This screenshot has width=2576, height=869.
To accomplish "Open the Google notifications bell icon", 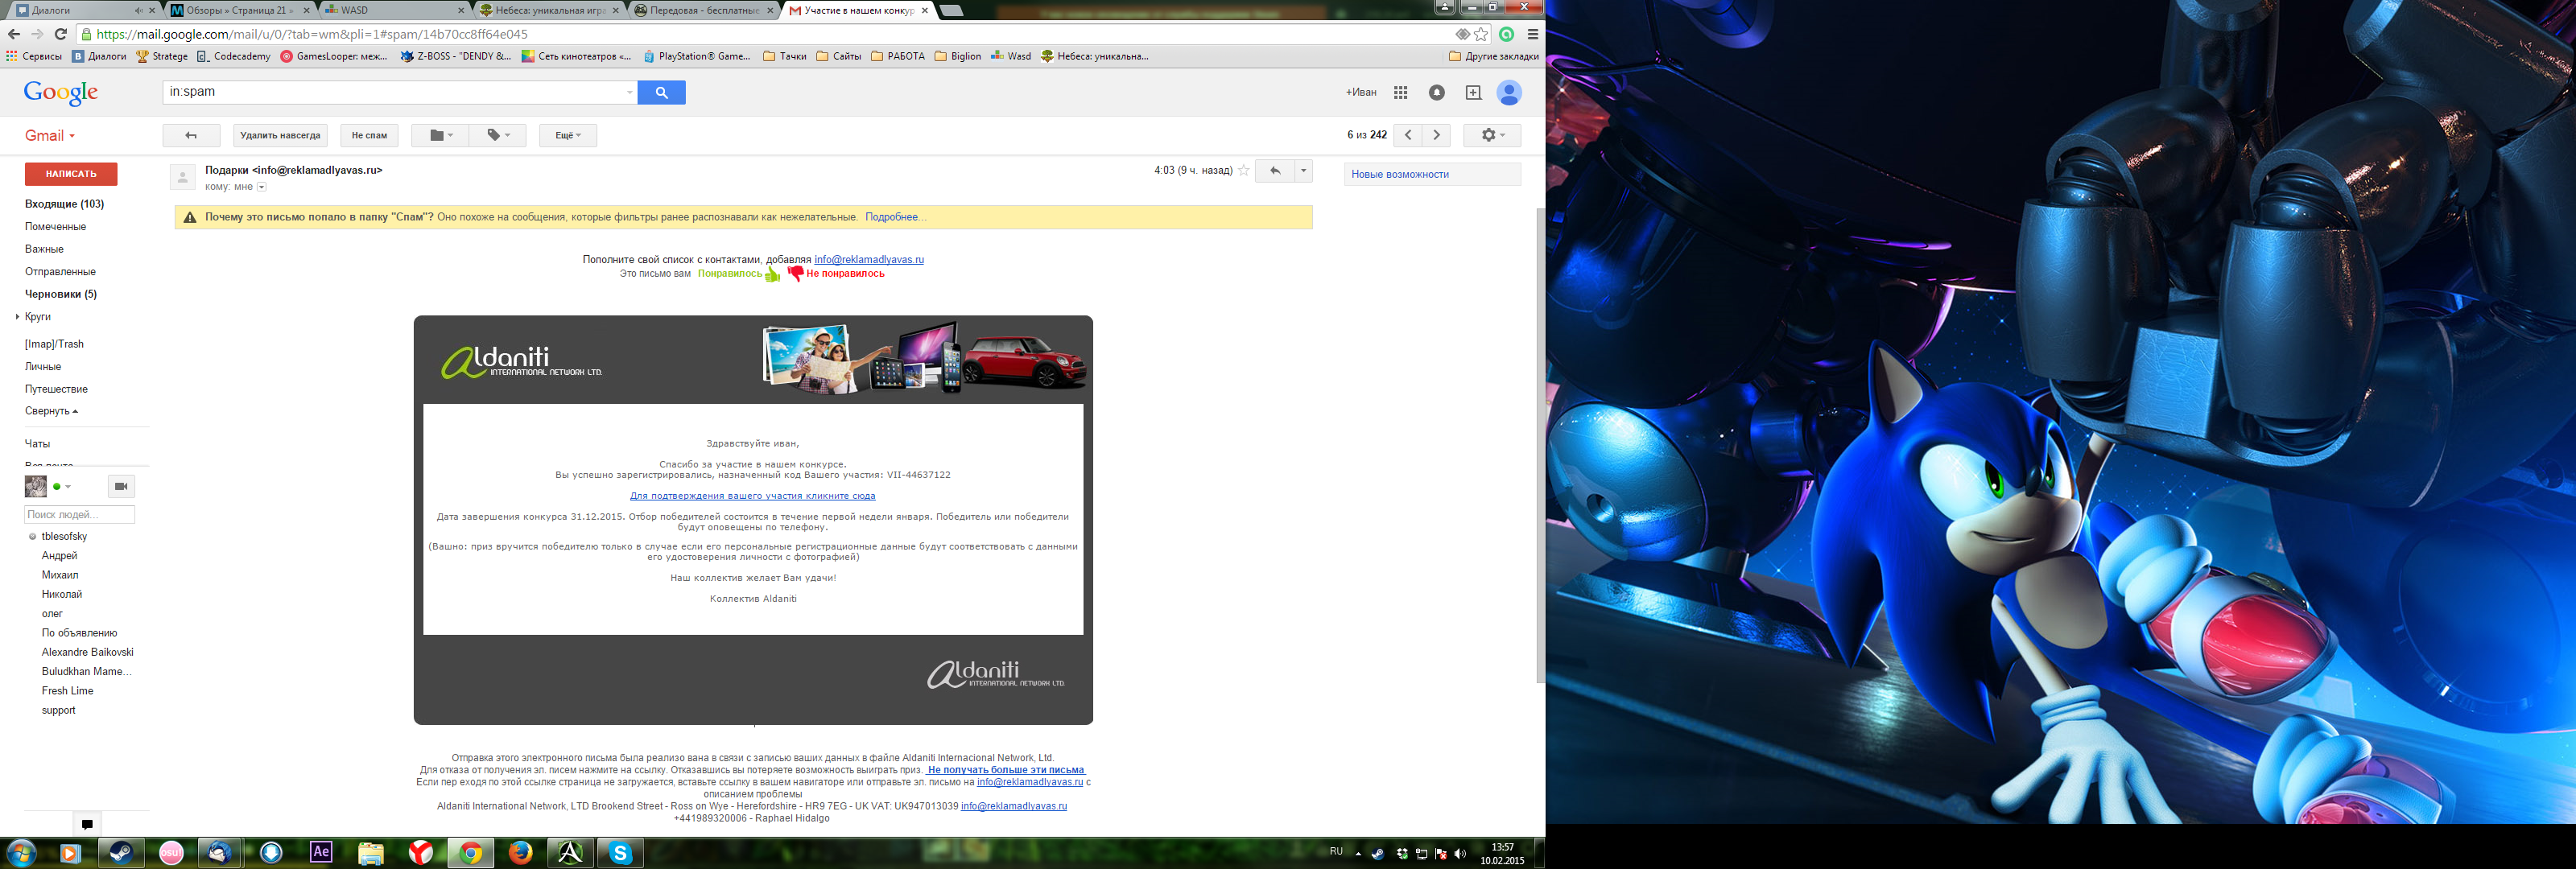I will 1437,92.
